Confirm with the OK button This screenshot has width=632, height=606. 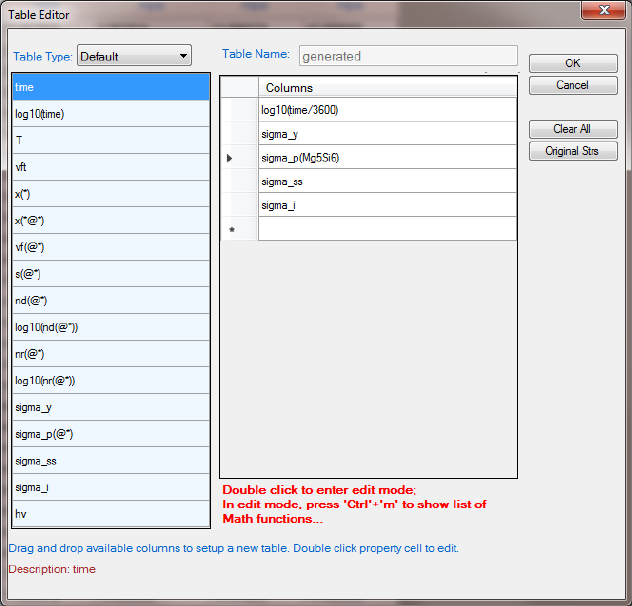click(573, 63)
